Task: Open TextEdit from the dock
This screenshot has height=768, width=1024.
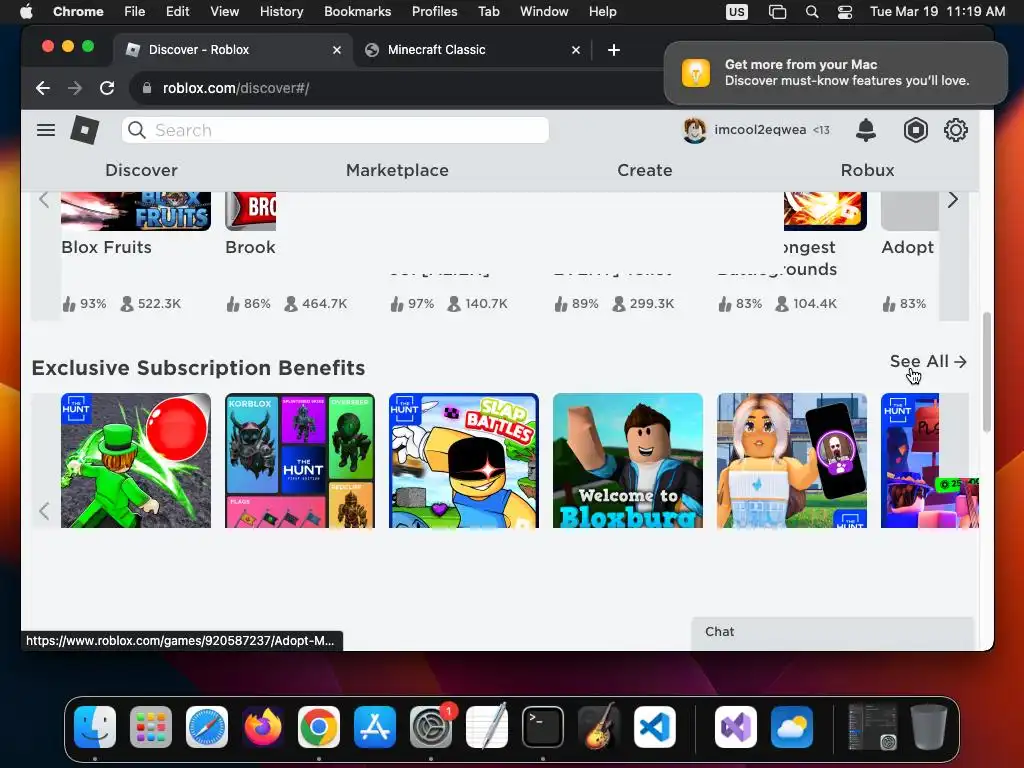Action: point(487,727)
